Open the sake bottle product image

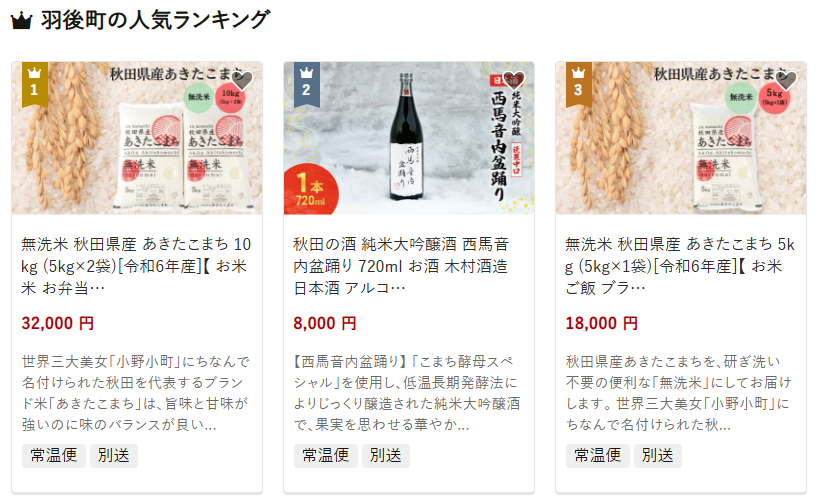[409, 138]
